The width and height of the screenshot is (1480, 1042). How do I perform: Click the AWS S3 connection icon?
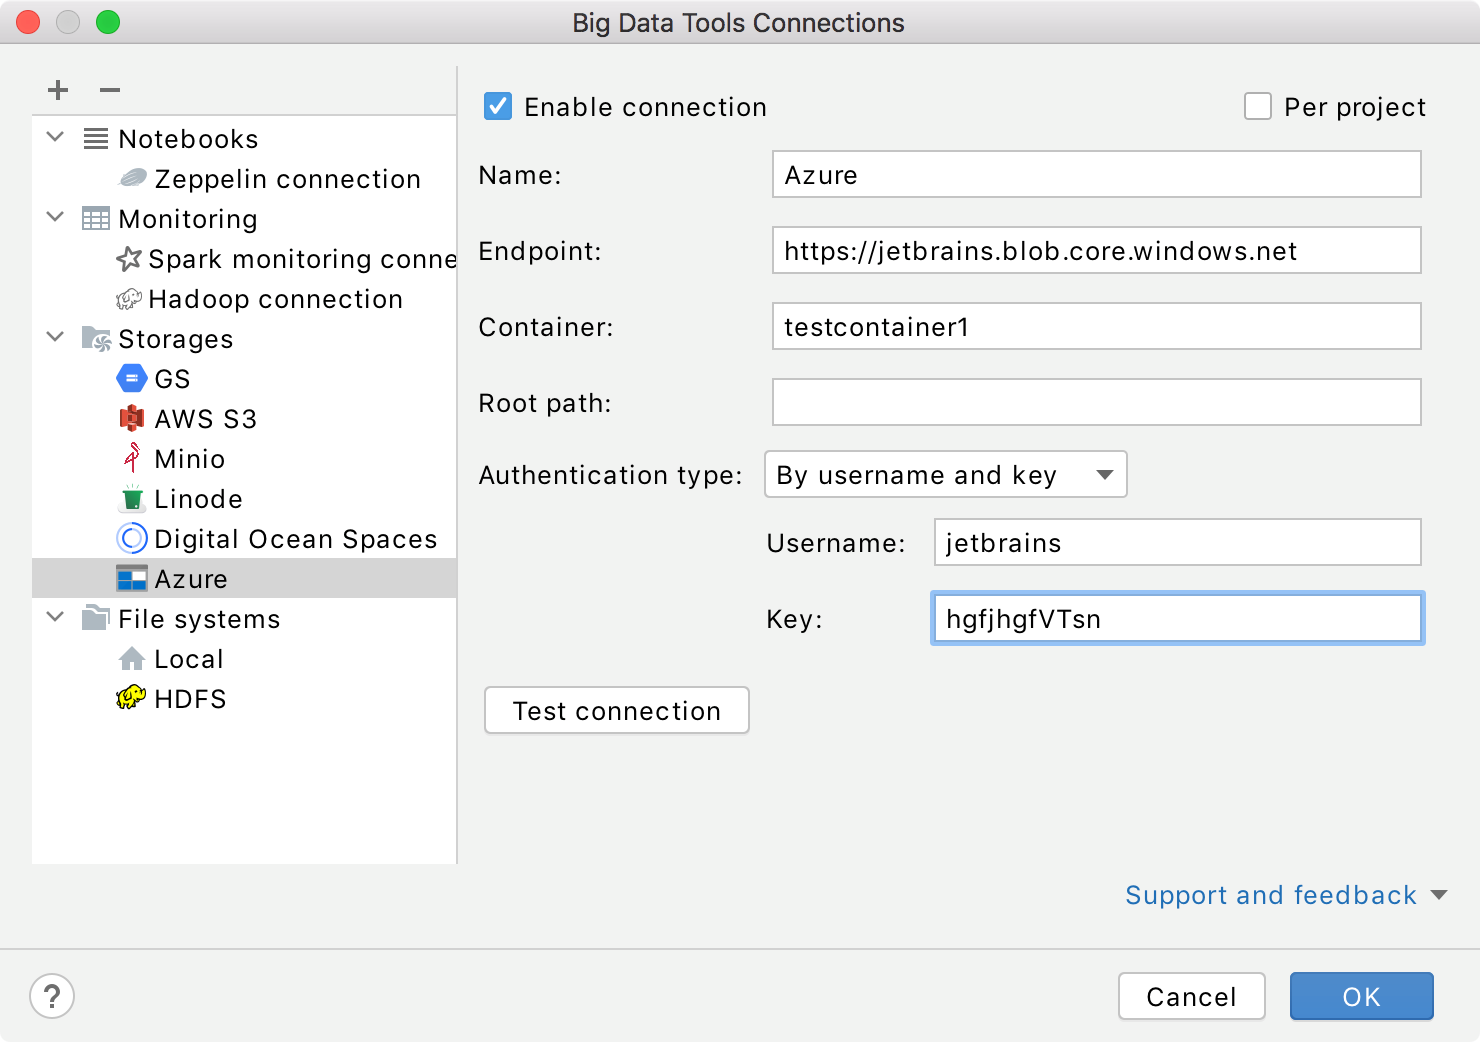(x=131, y=418)
